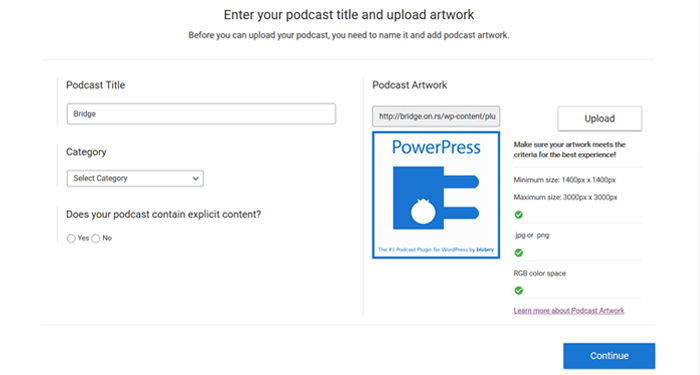
Task: Click the Upload artwork button
Action: (x=600, y=118)
